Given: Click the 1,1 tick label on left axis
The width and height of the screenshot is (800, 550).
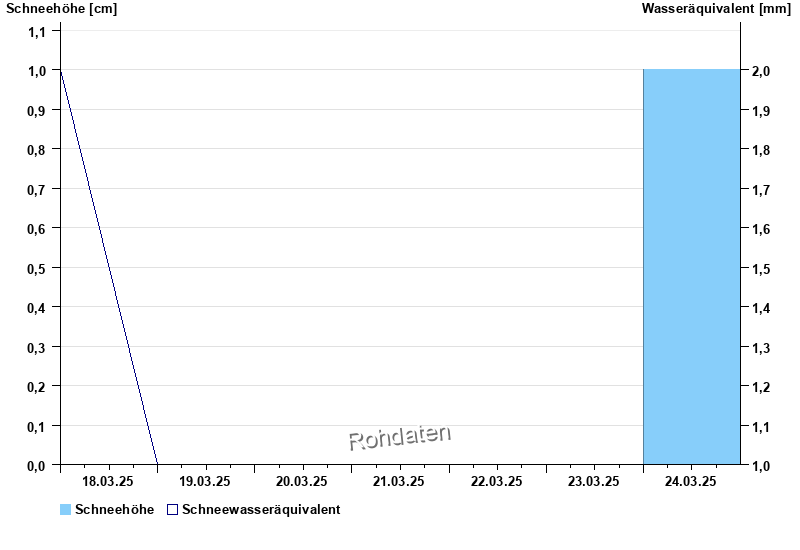Looking at the screenshot, I should tap(37, 31).
